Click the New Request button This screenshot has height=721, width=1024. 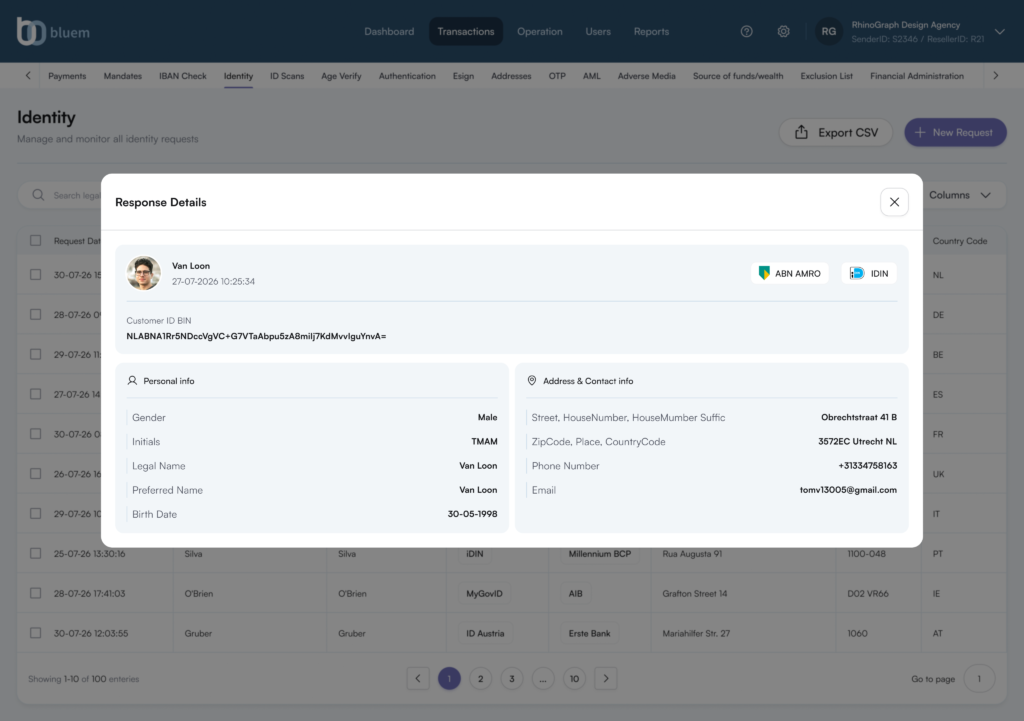[955, 133]
